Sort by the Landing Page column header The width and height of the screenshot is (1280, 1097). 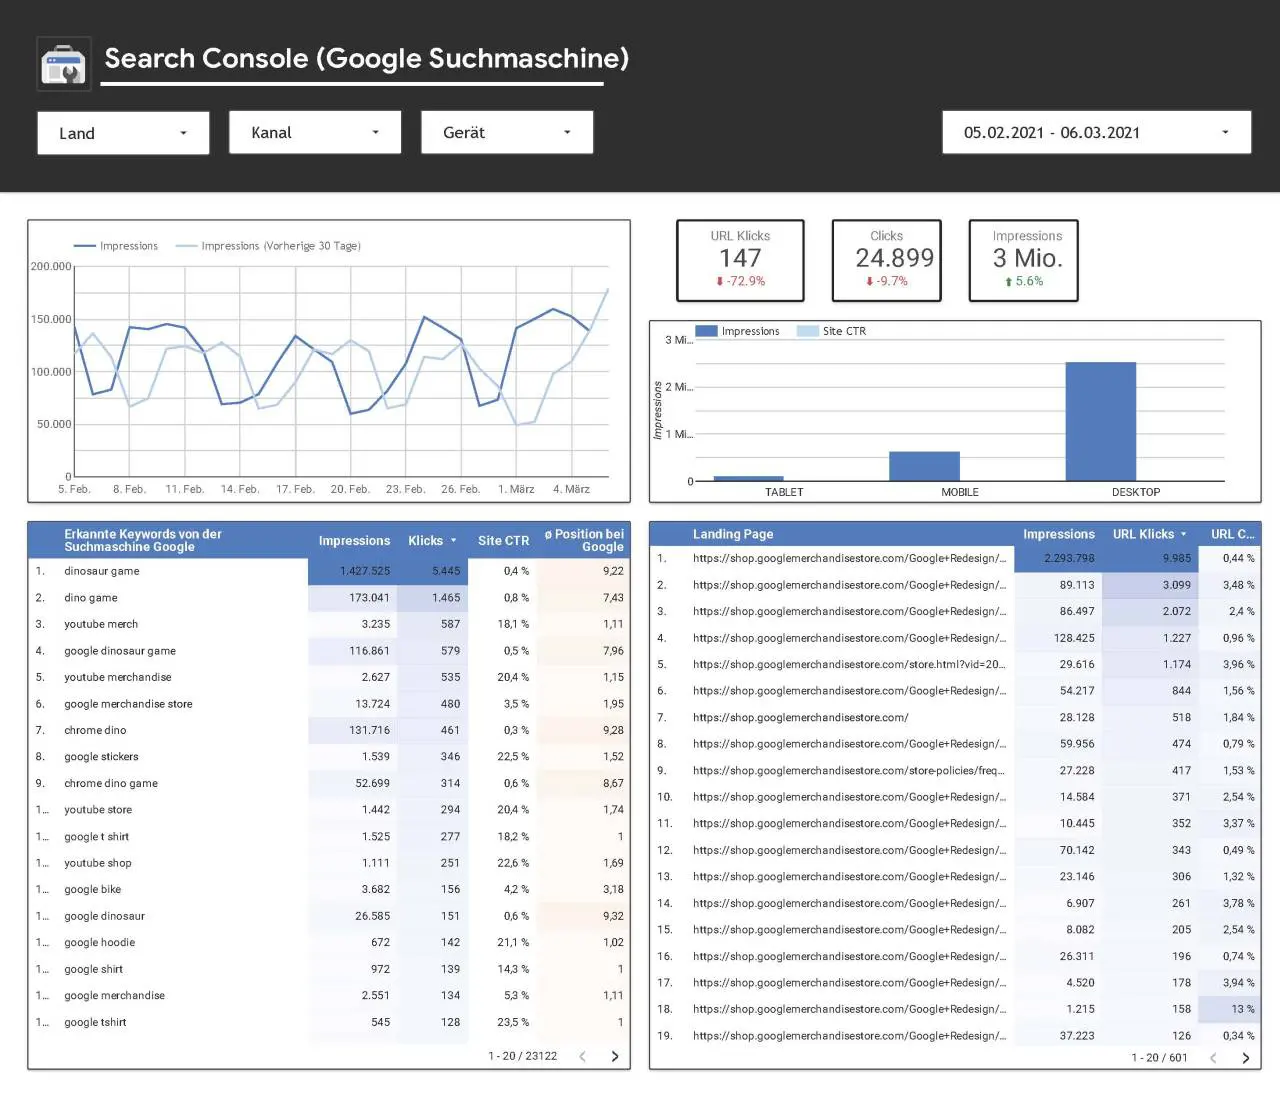(x=733, y=534)
